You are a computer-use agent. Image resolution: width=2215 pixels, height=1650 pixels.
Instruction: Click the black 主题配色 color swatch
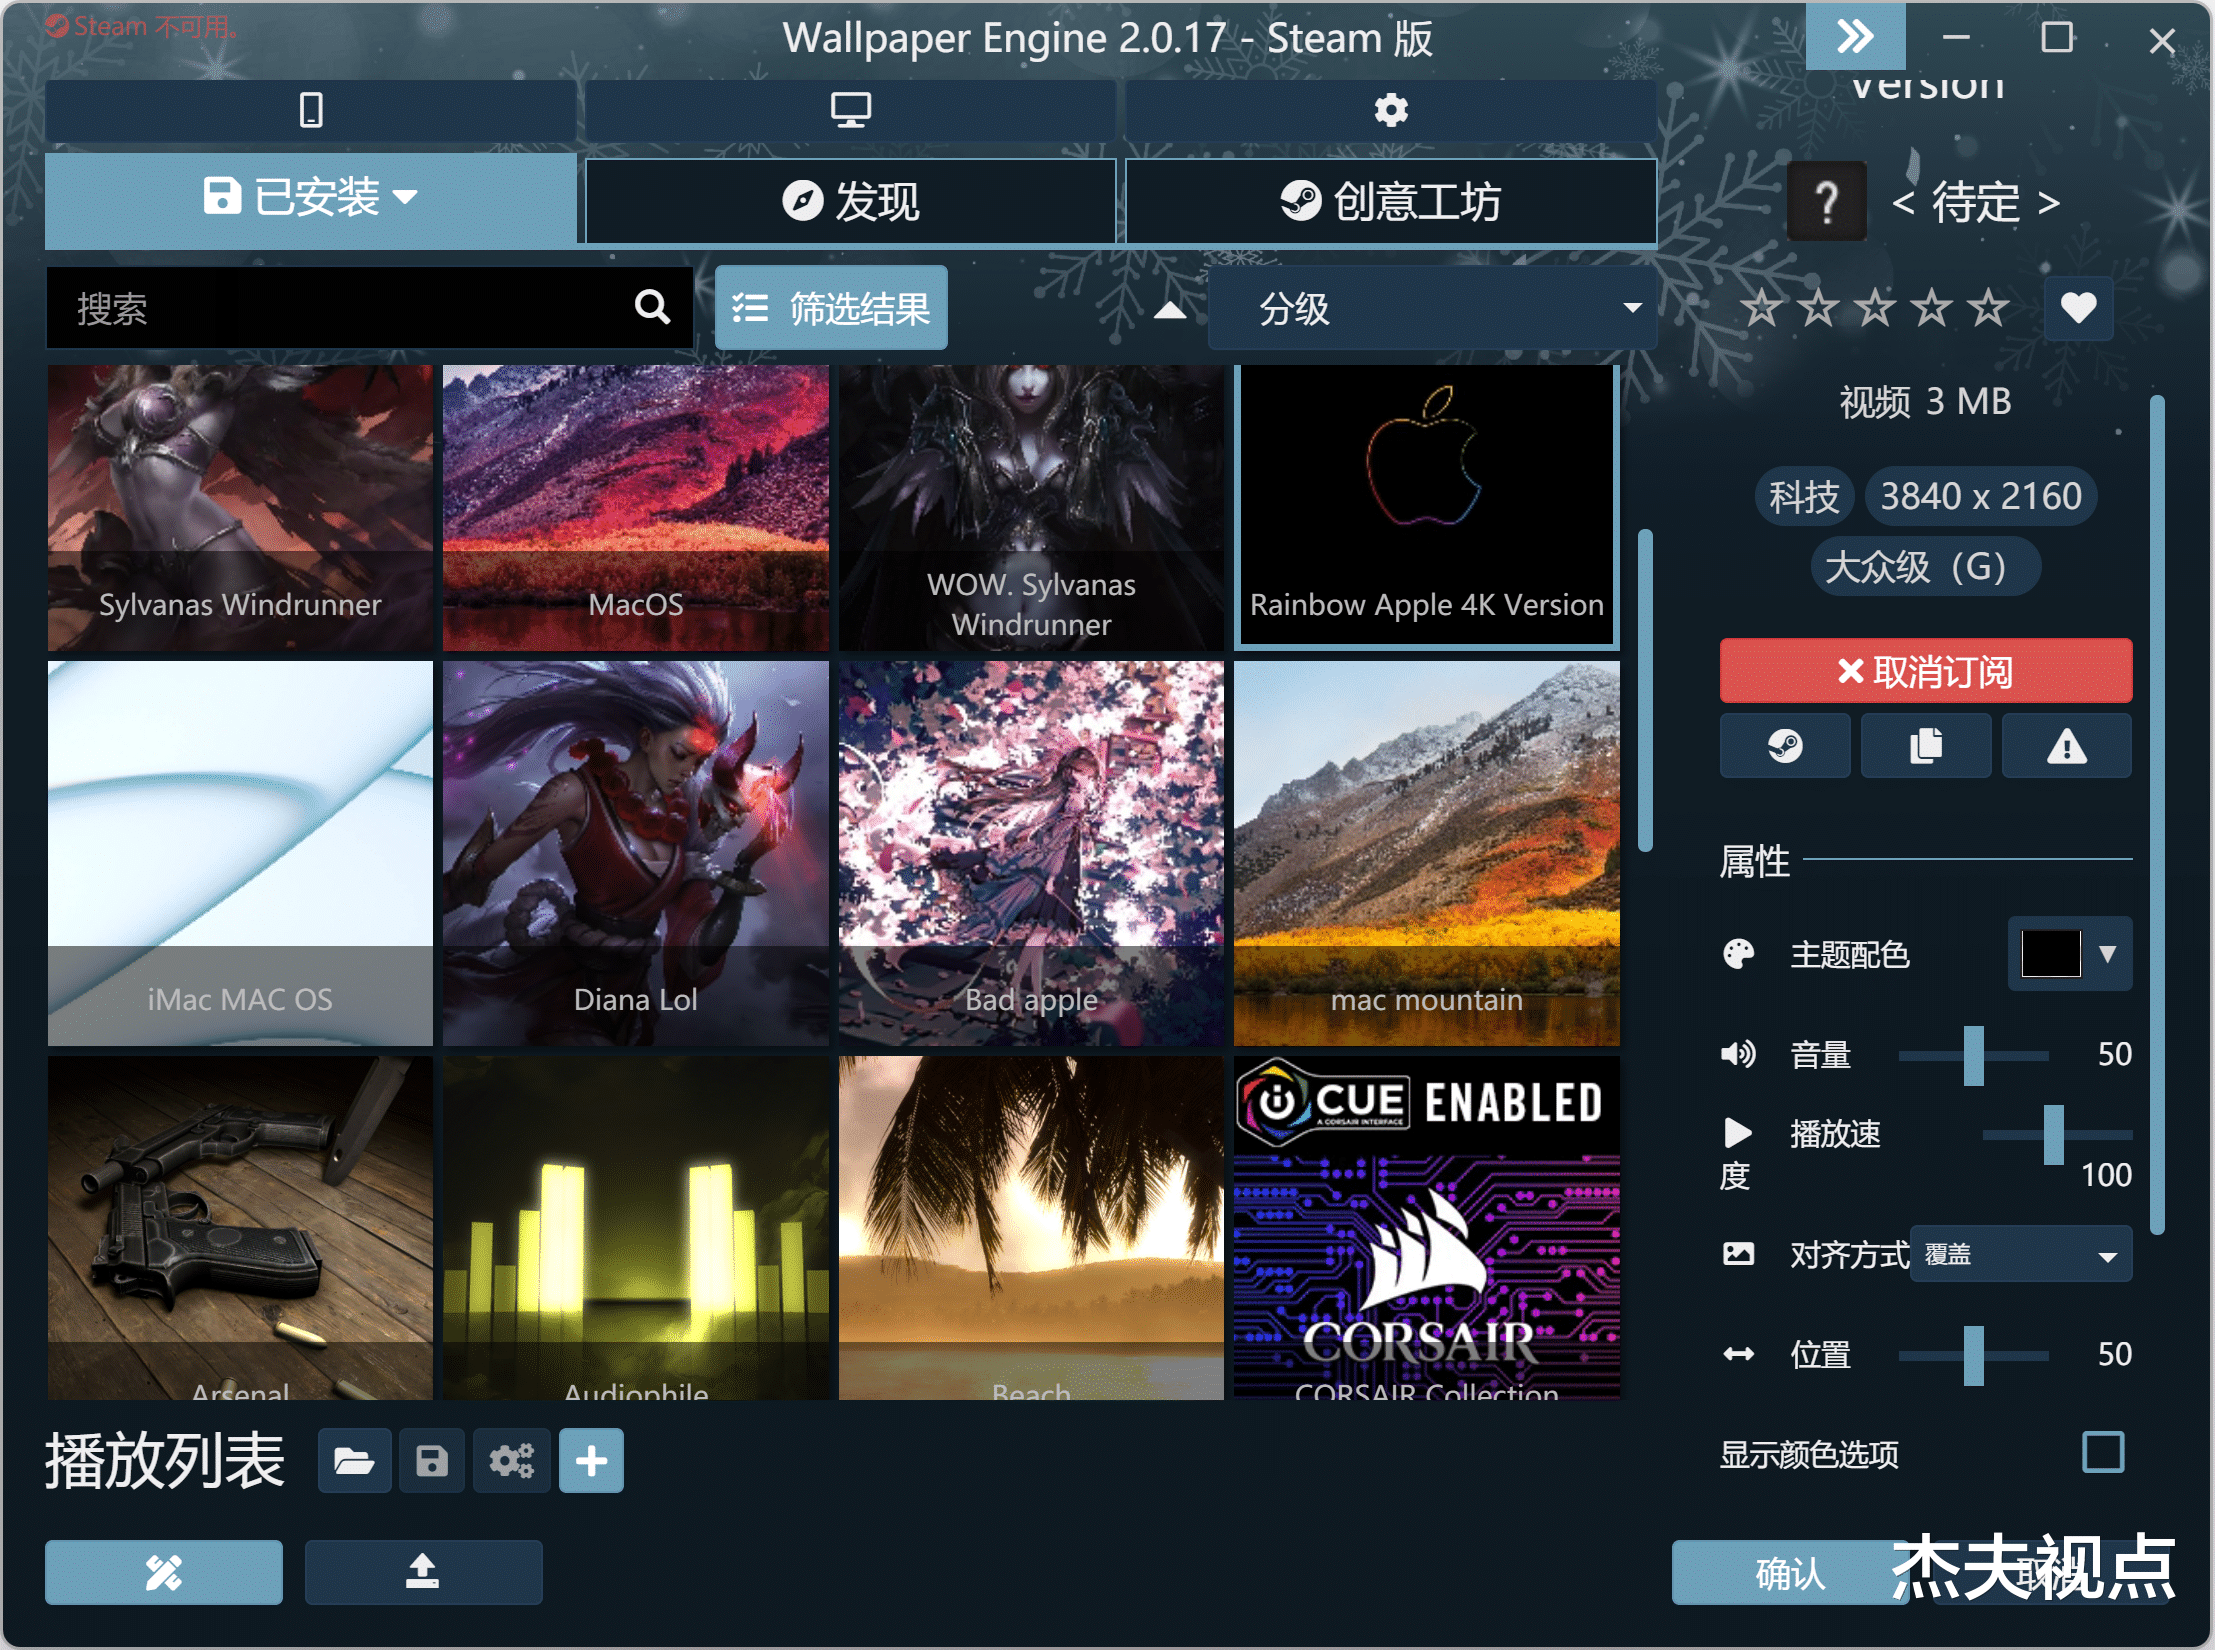(2051, 954)
